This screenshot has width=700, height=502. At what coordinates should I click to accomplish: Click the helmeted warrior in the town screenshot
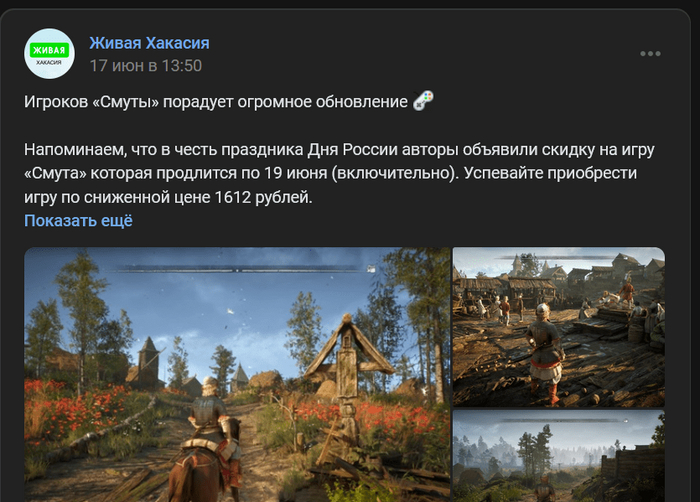coord(543,353)
